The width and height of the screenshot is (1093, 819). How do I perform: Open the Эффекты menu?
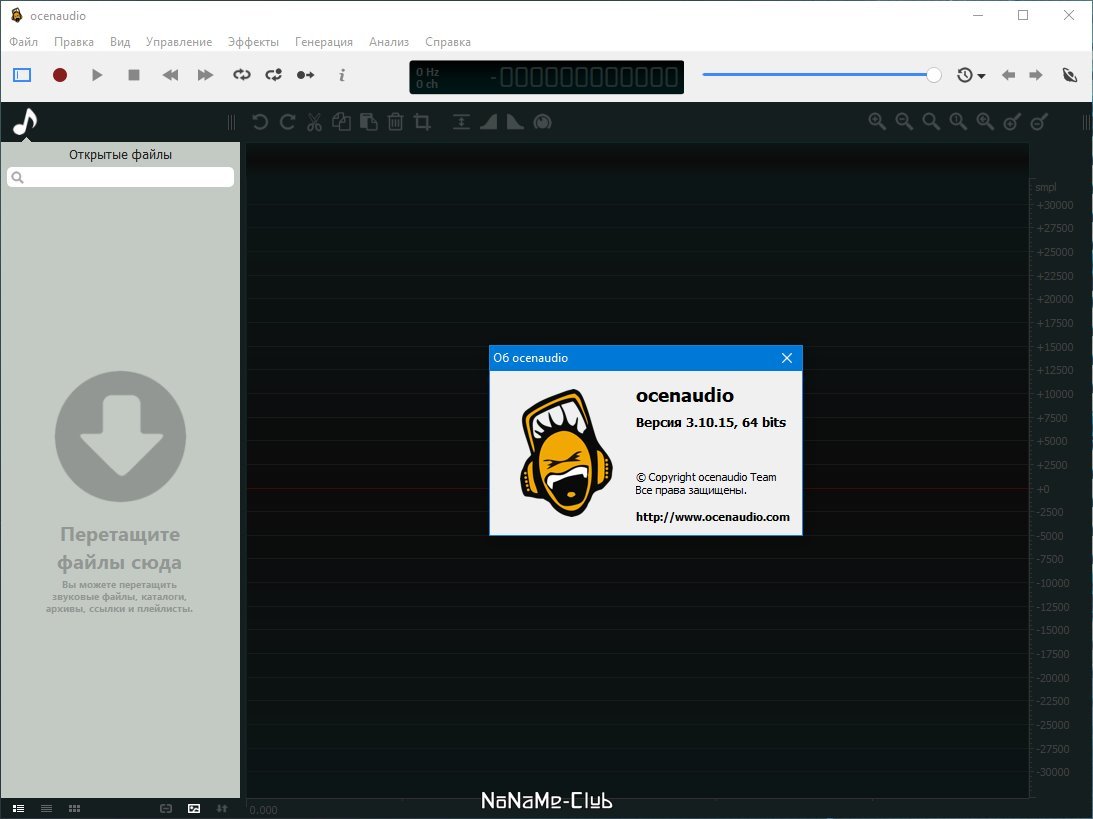(253, 42)
